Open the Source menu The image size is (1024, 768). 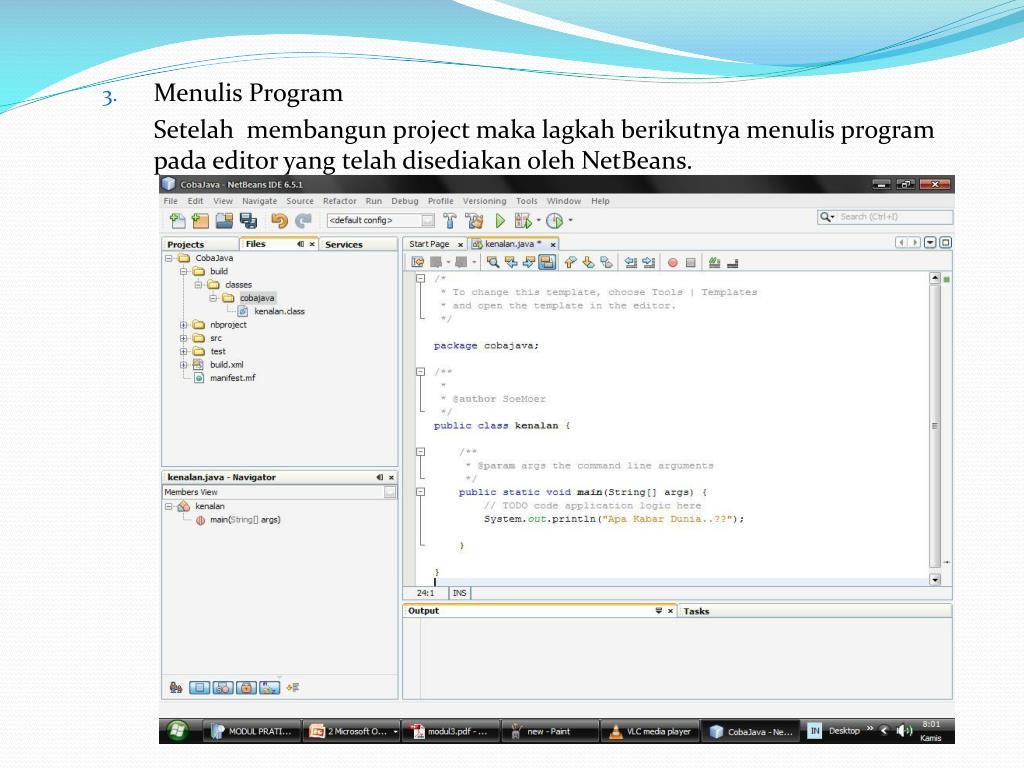(x=300, y=201)
